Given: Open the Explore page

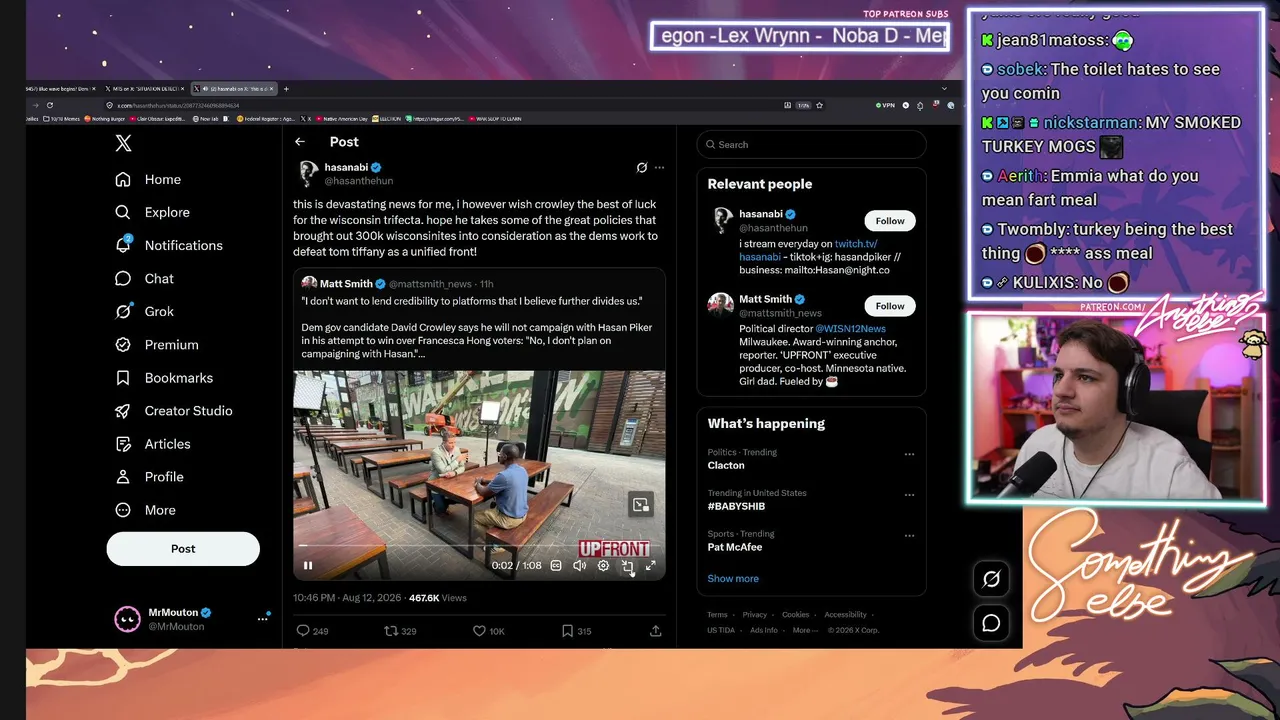Looking at the screenshot, I should pos(152,212).
